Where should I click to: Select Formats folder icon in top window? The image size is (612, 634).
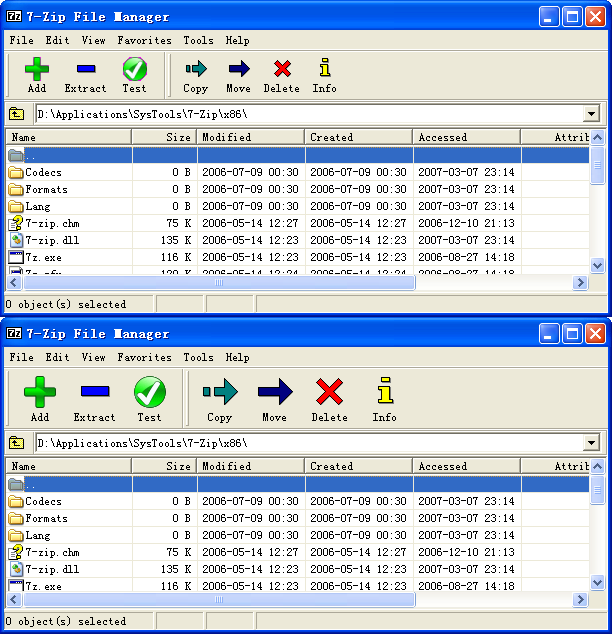point(16,189)
